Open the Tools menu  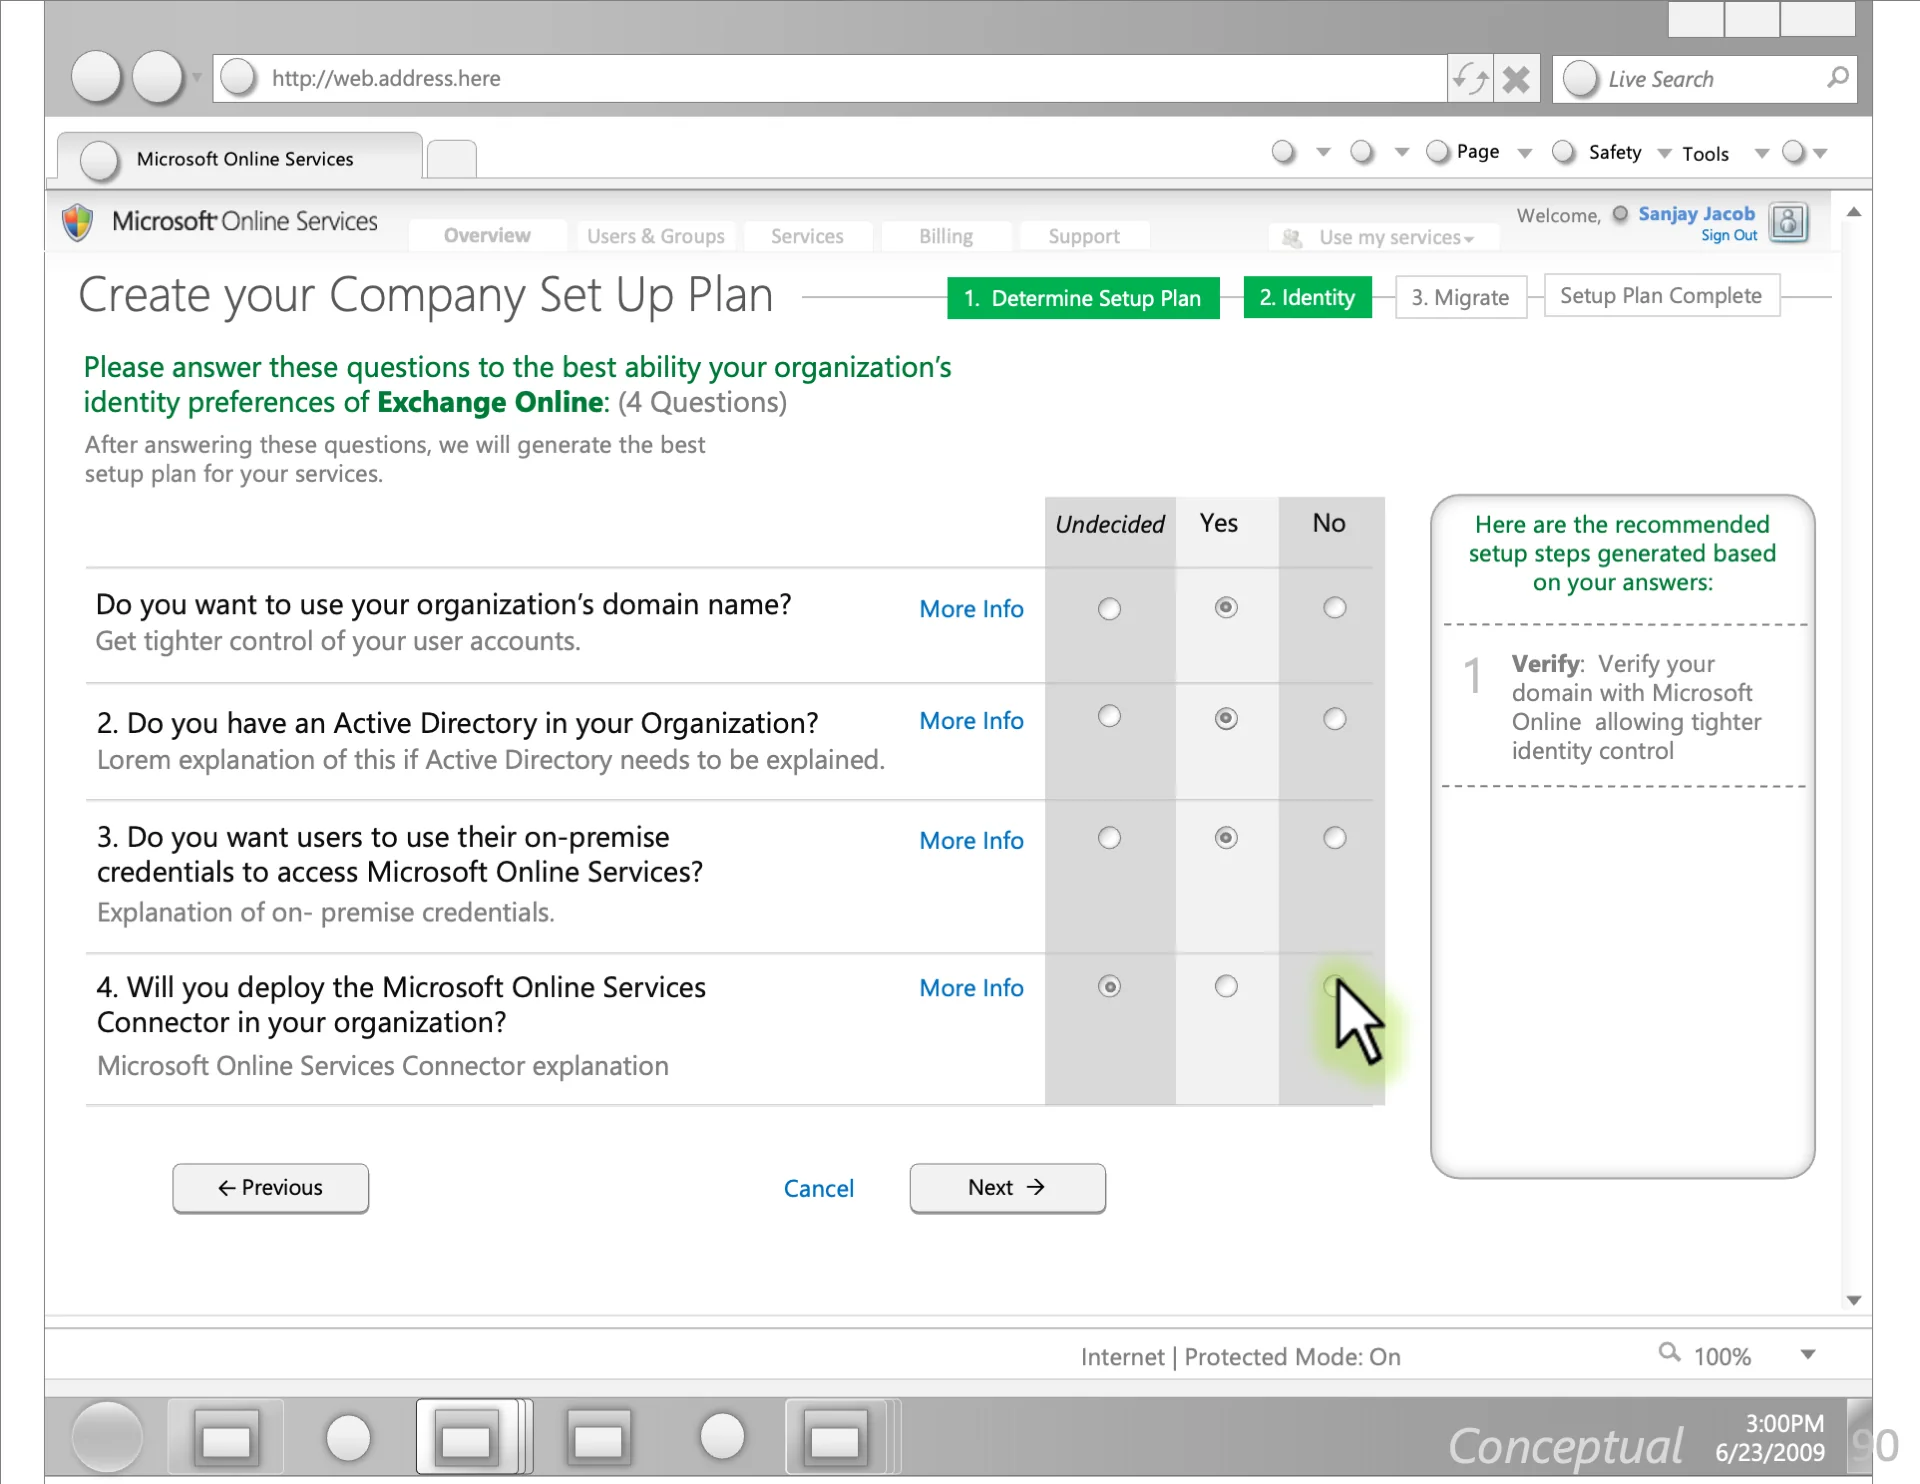click(x=1705, y=154)
